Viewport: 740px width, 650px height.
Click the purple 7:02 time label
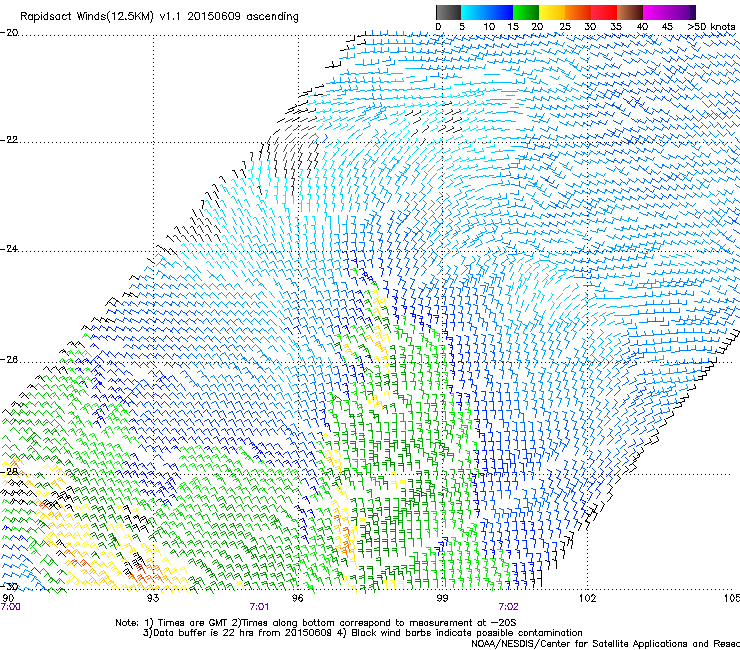(x=508, y=607)
